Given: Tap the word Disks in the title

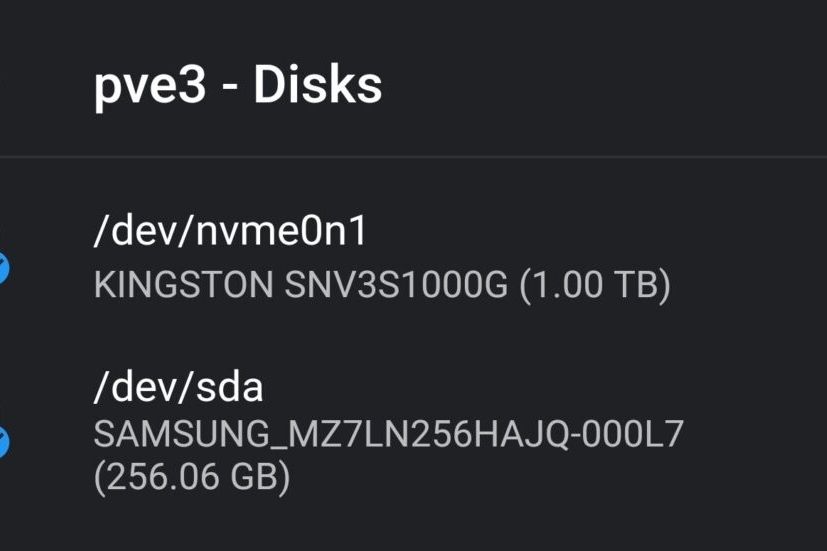Looking at the screenshot, I should [x=318, y=85].
